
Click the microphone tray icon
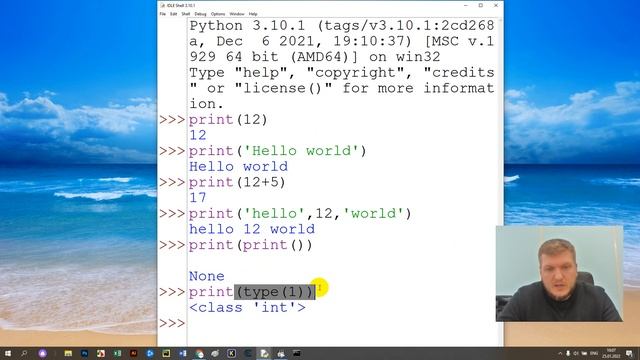568,353
